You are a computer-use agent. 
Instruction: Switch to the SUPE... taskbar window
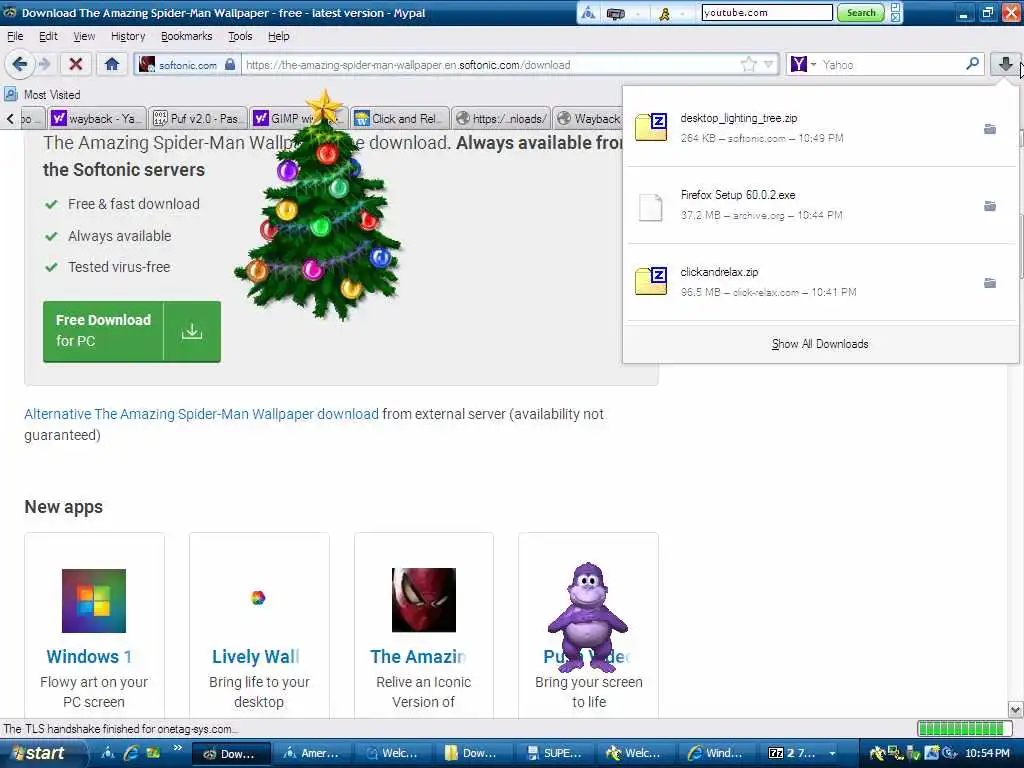pyautogui.click(x=555, y=754)
